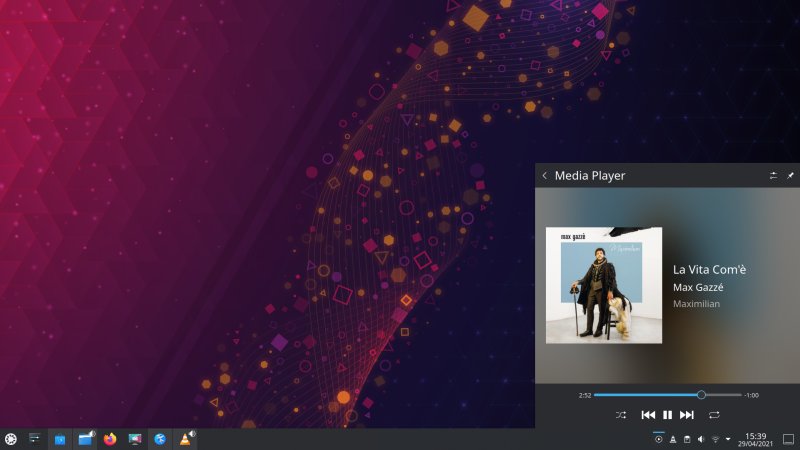
Task: Pin the Media Player popup open
Action: tap(790, 176)
